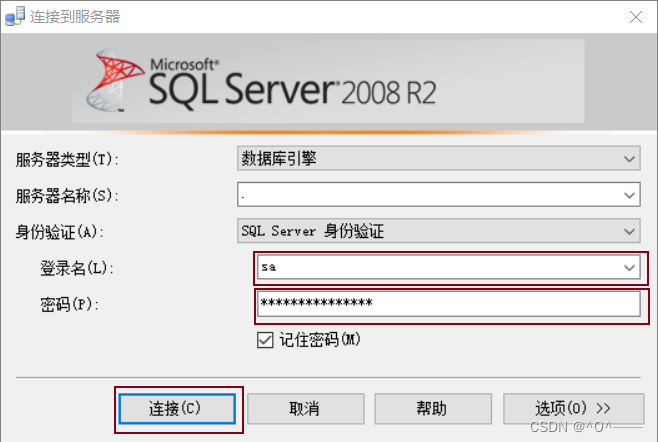Open the 服务器名称 dropdown arrow
This screenshot has height=442, width=658.
click(629, 195)
